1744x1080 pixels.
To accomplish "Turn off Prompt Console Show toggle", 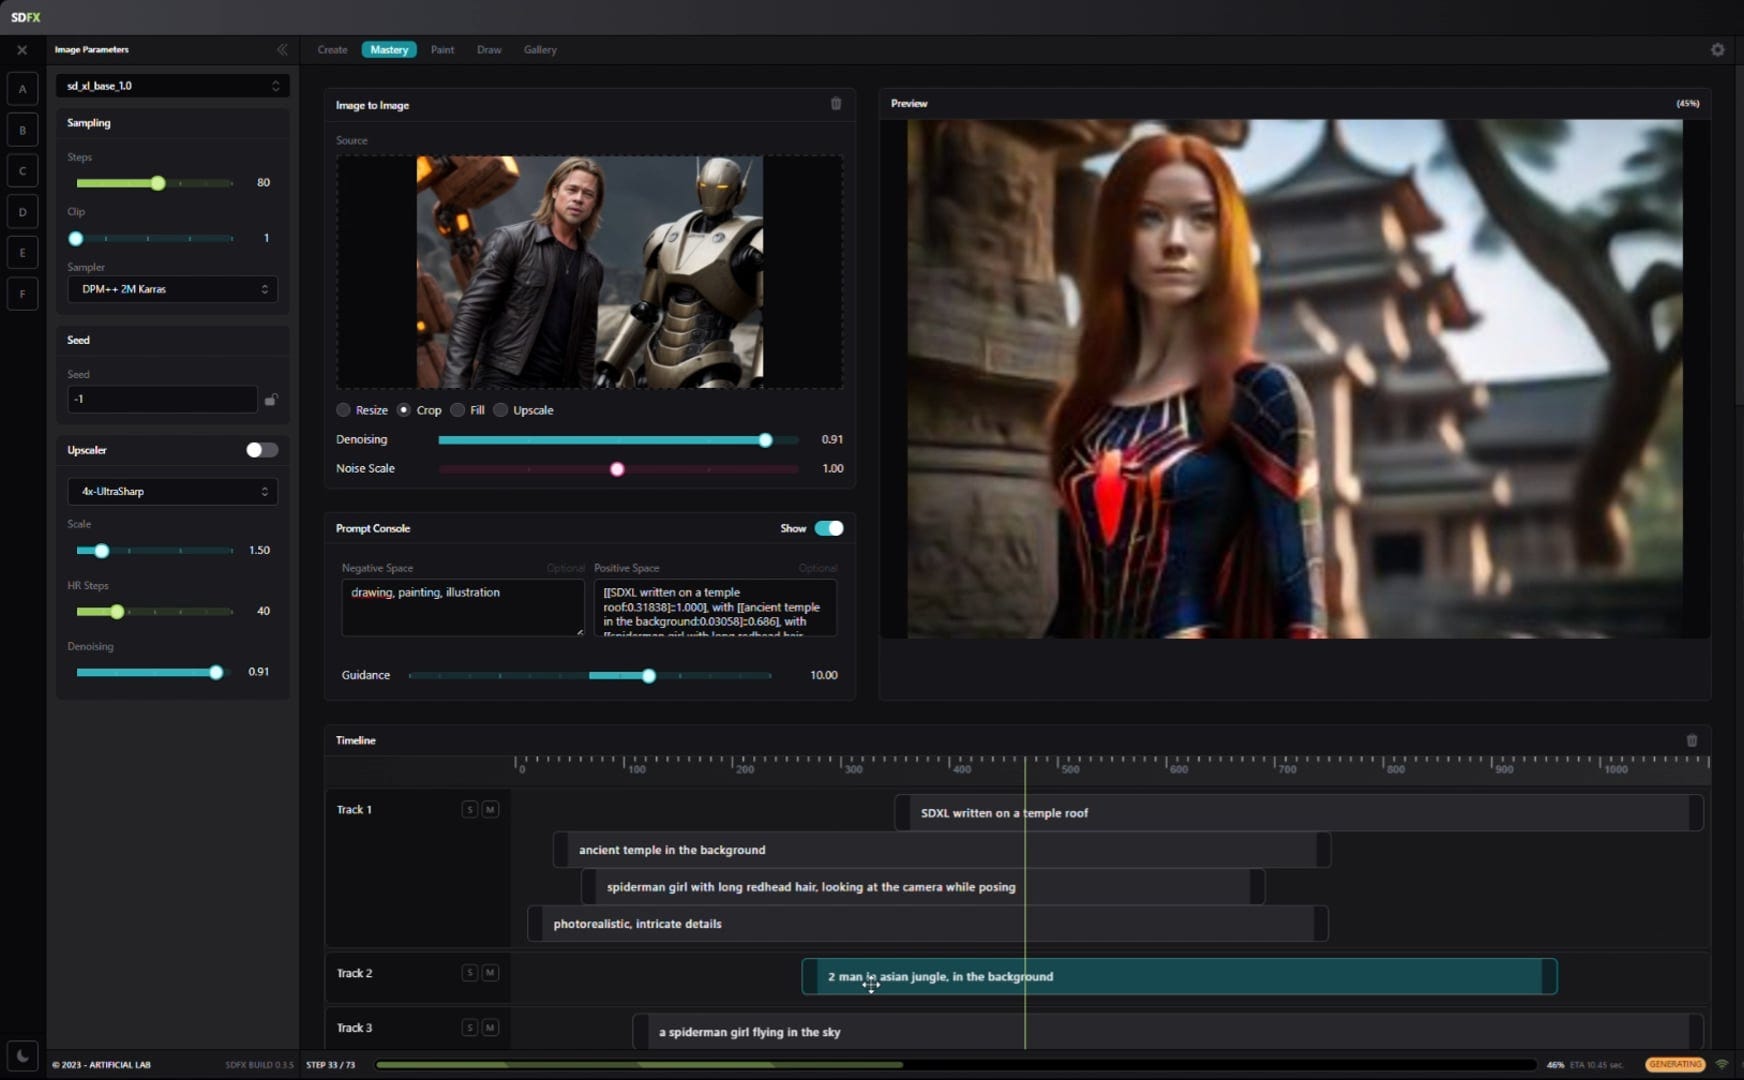I will (829, 528).
